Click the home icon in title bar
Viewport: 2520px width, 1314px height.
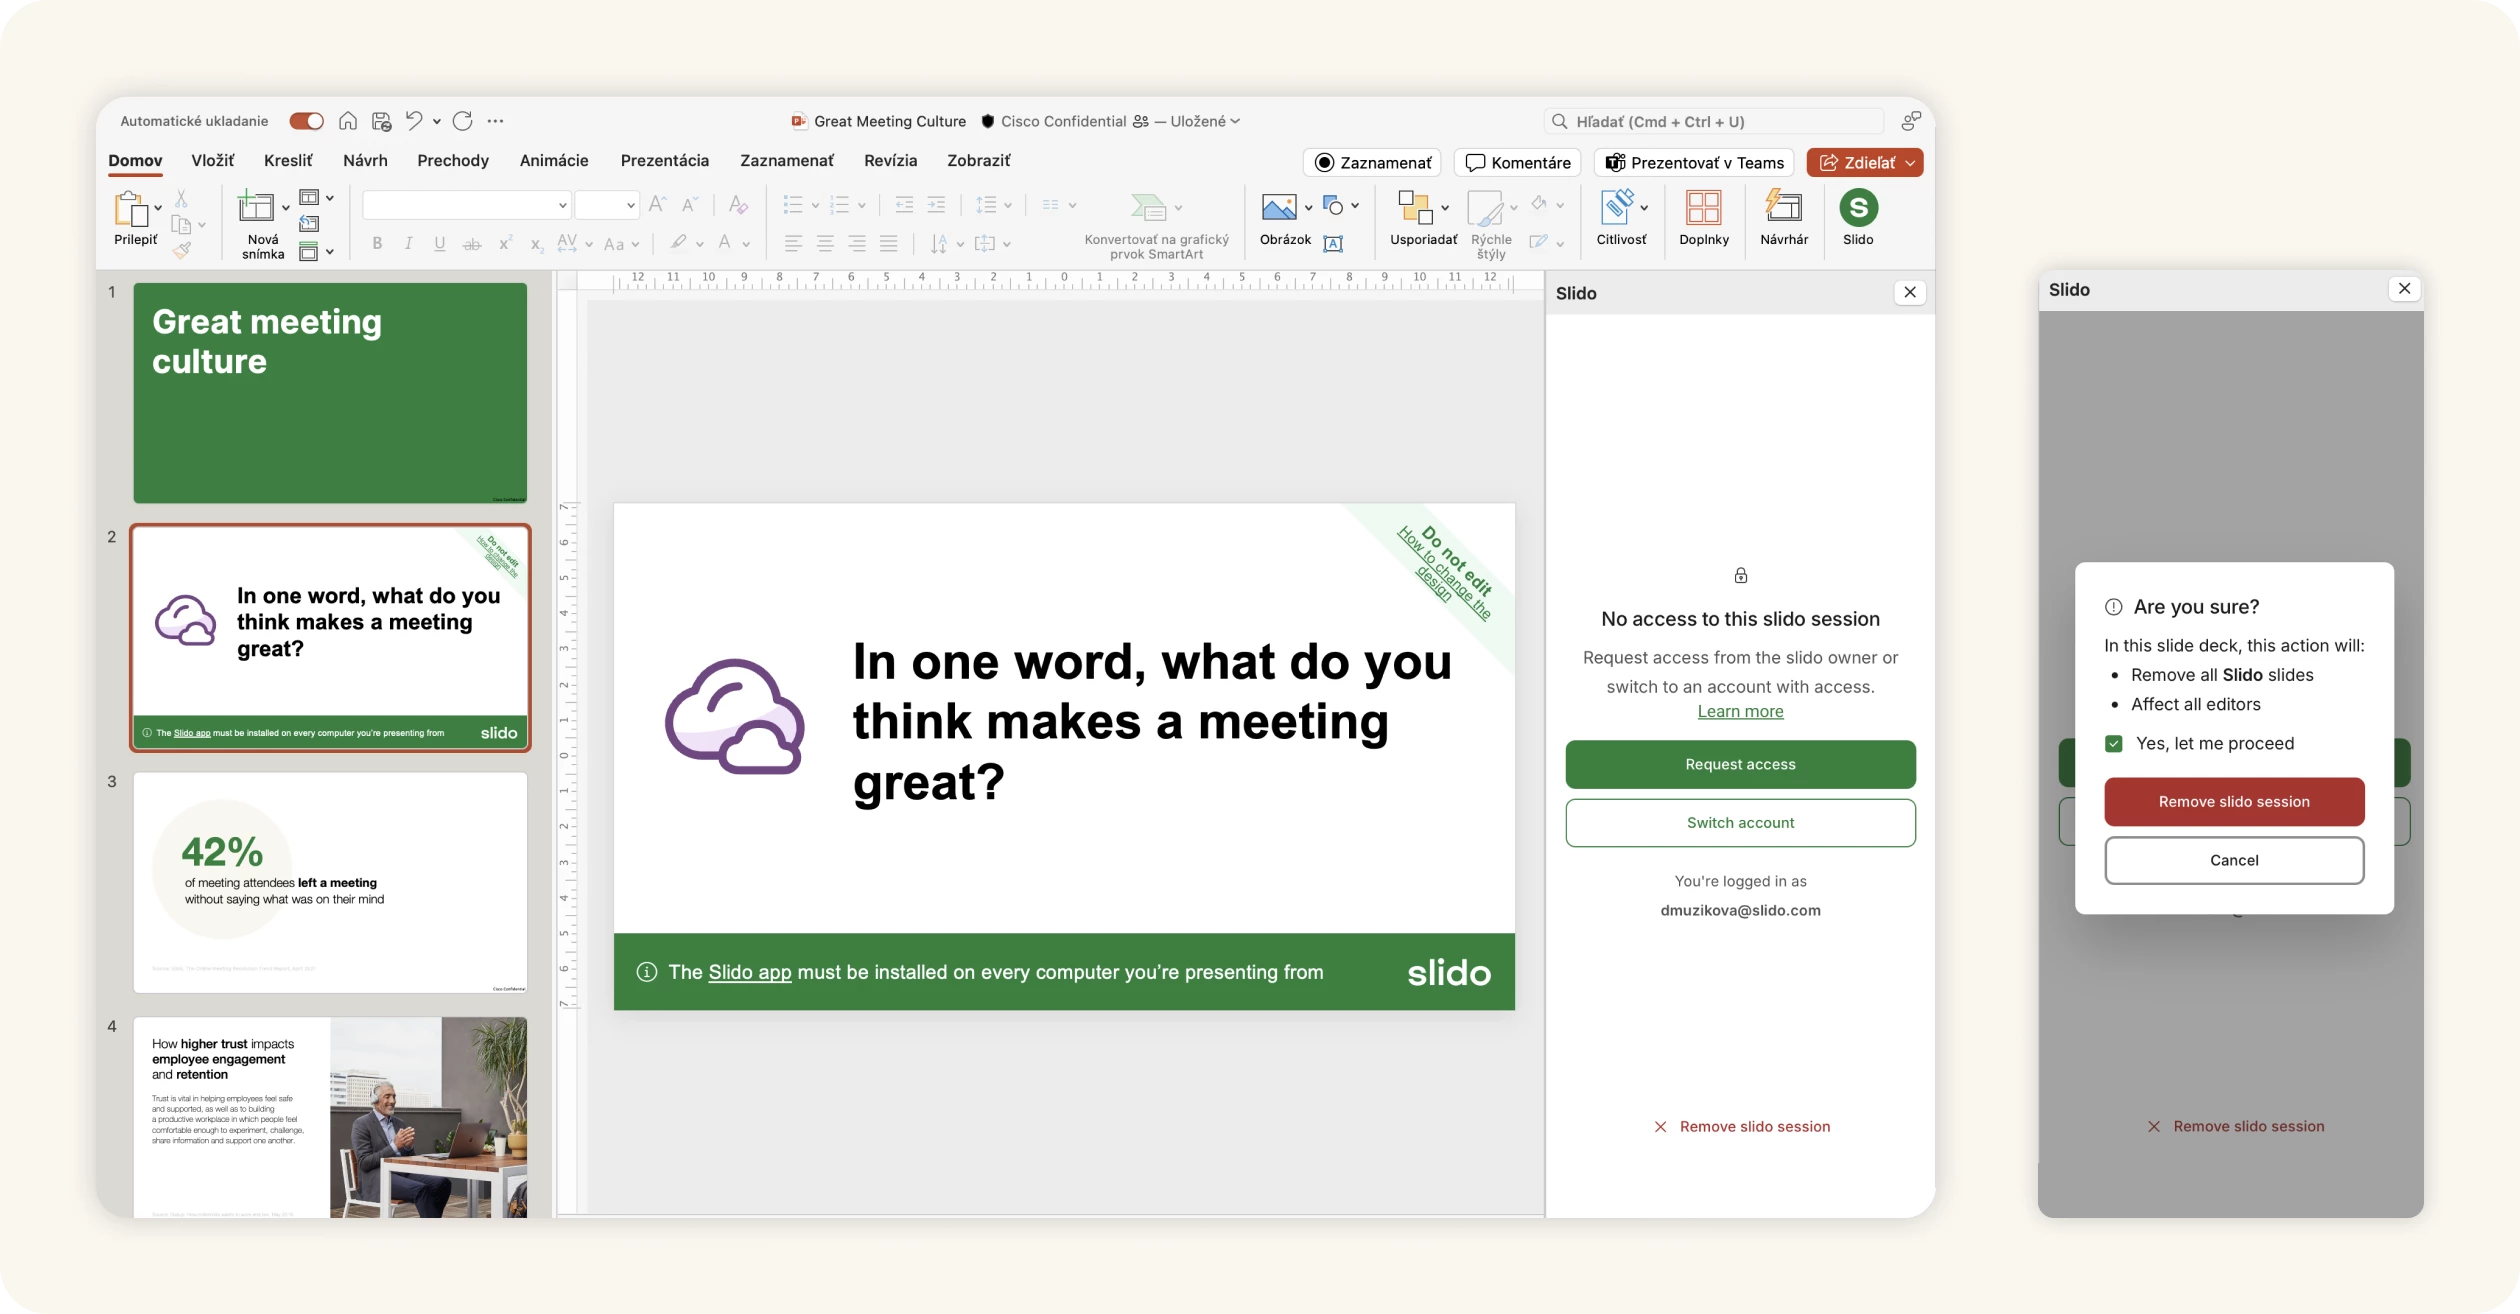348,121
